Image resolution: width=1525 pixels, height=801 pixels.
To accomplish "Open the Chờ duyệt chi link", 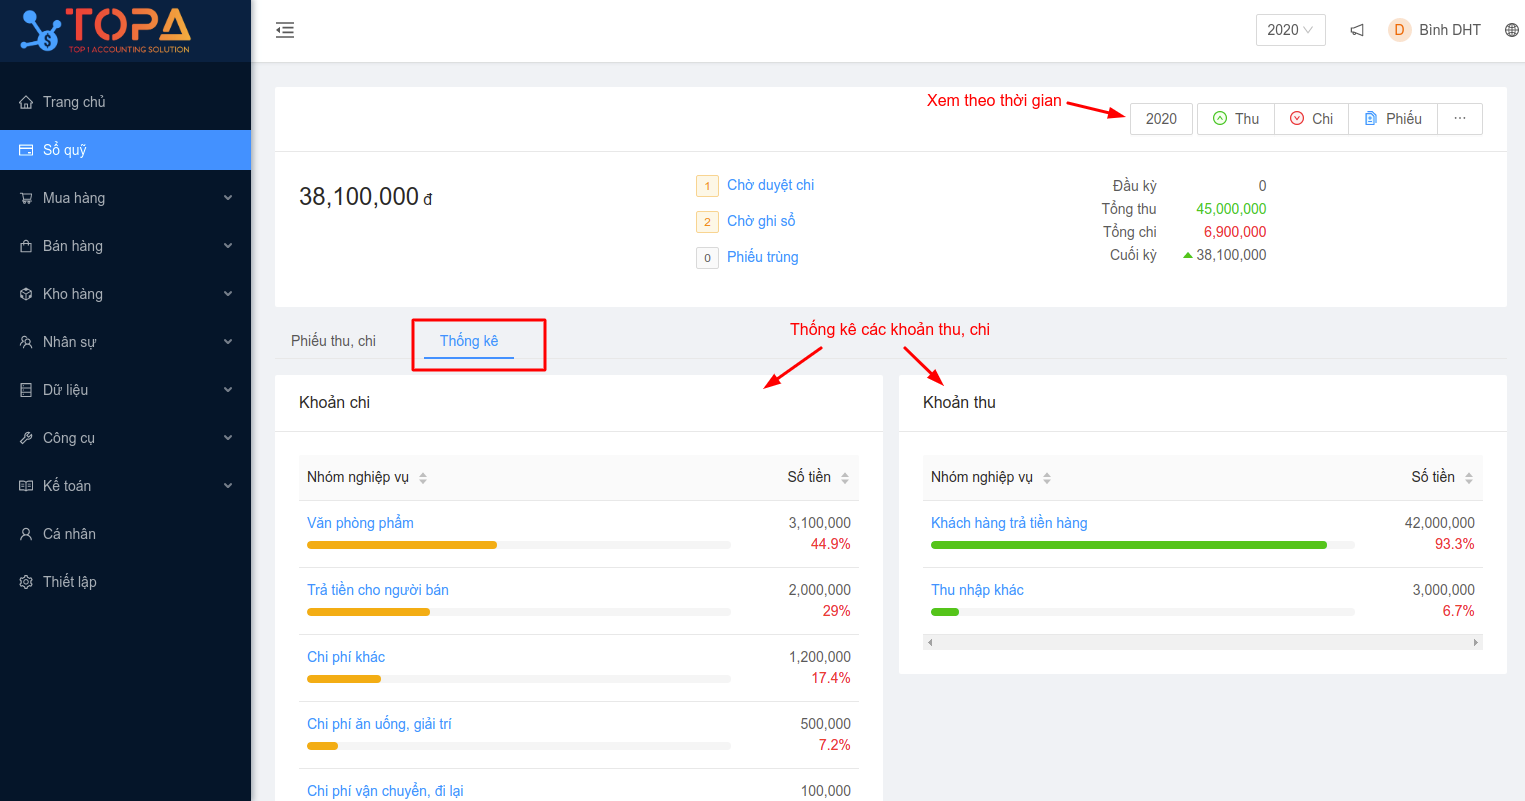I will [x=770, y=185].
